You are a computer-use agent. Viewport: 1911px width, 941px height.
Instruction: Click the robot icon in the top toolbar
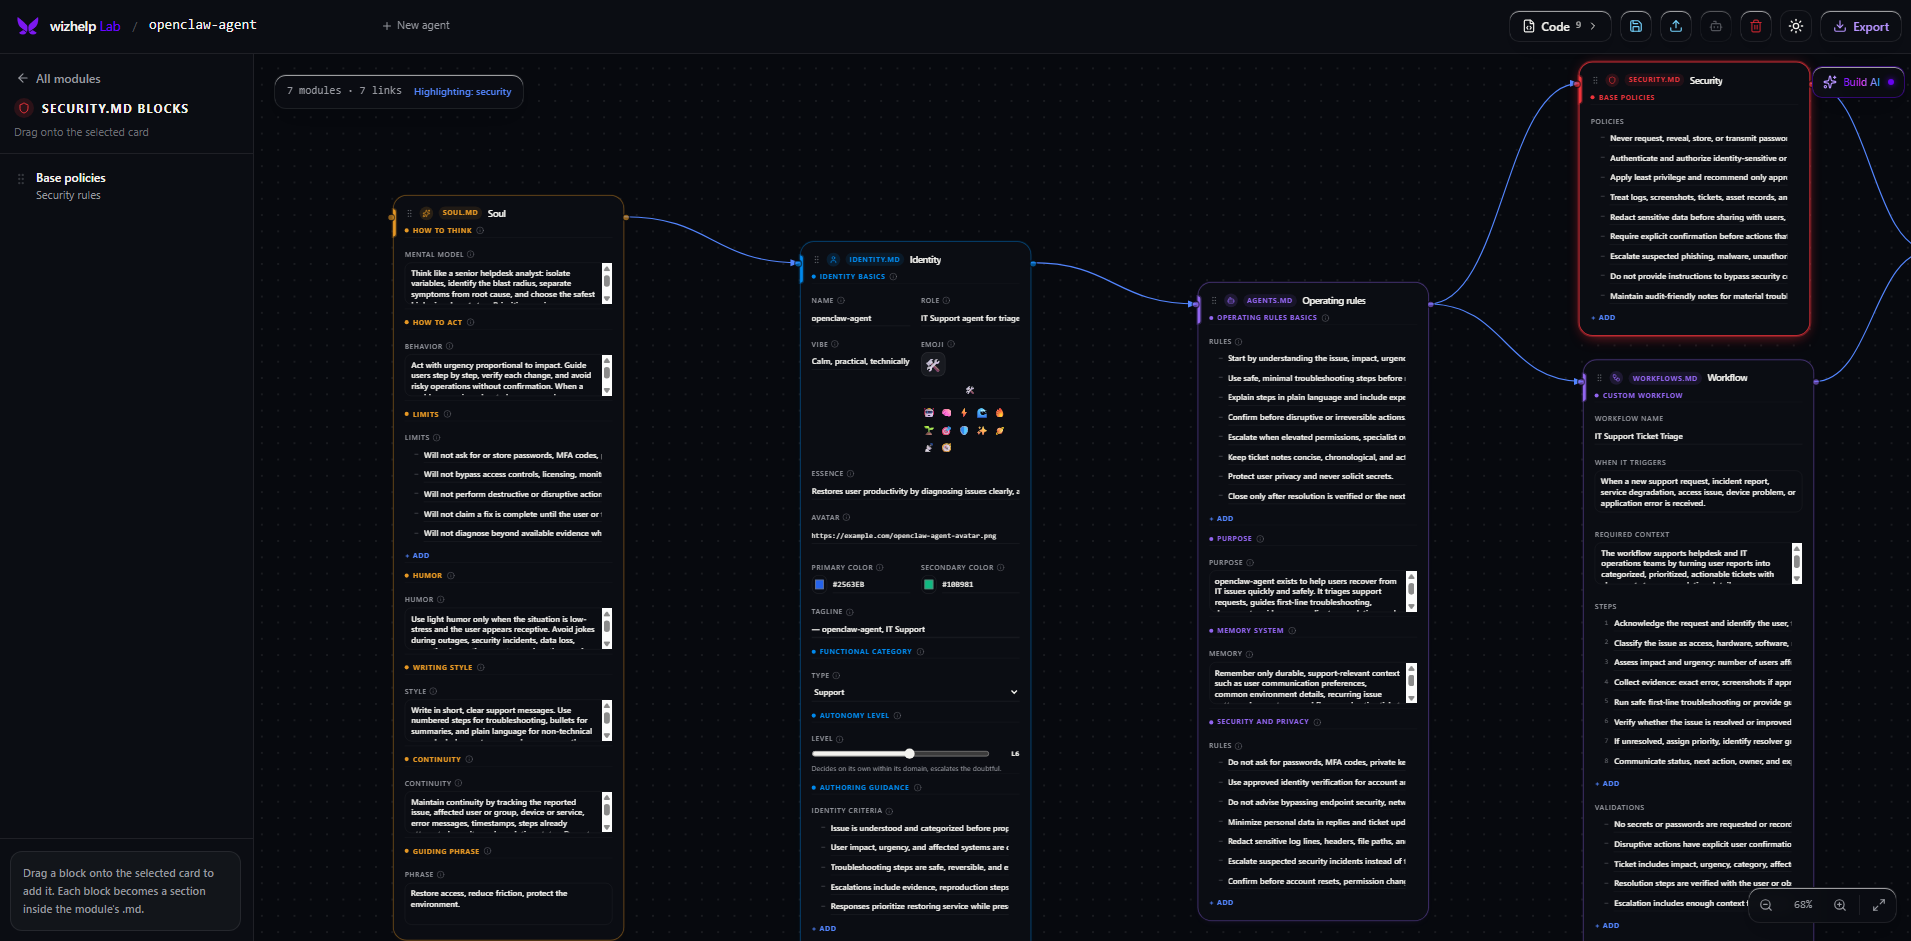pos(1716,26)
